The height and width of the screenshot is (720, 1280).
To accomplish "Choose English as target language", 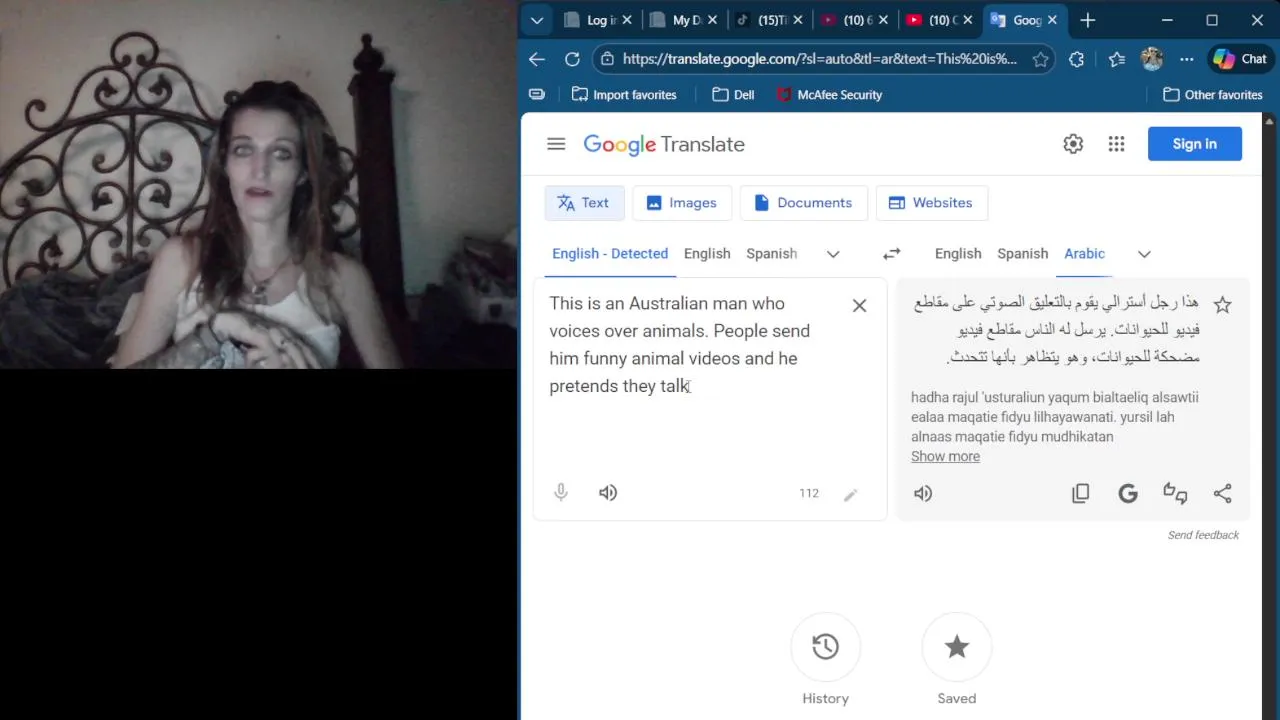I will [x=958, y=254].
